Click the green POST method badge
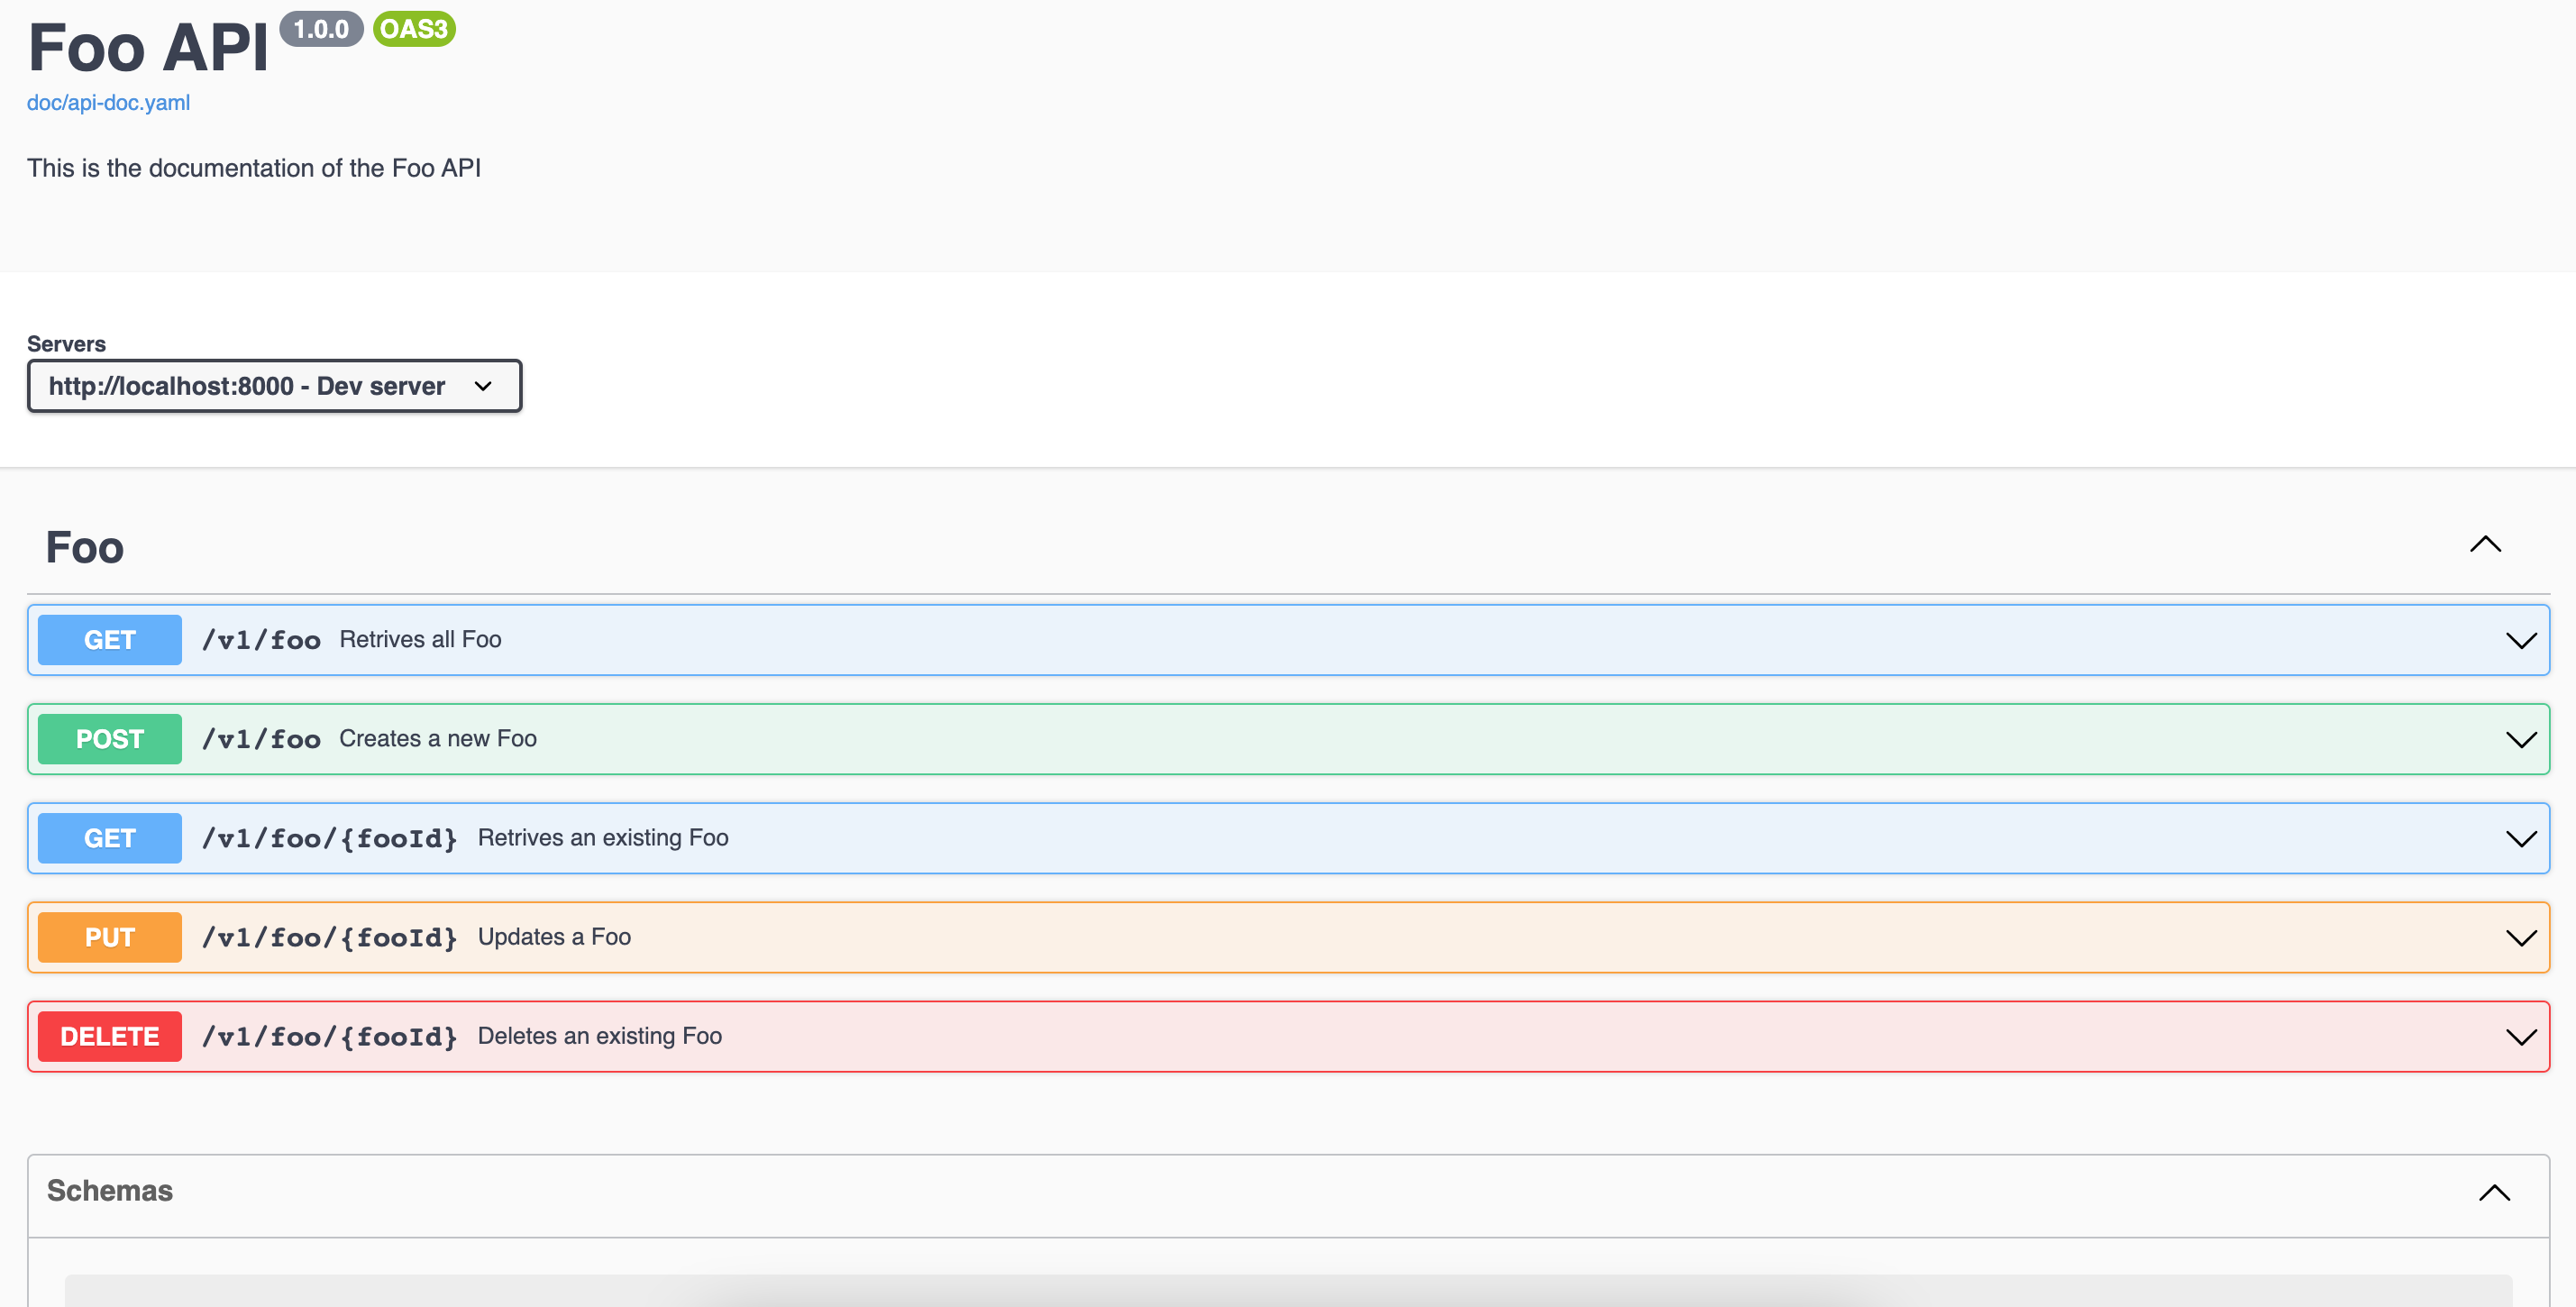 pos(110,739)
